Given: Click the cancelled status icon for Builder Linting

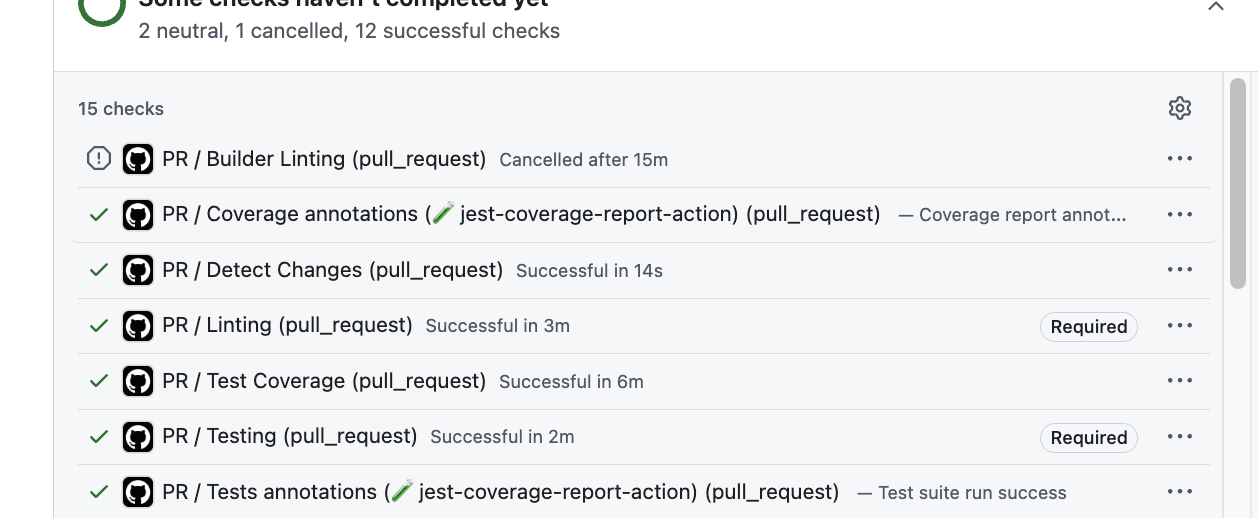Looking at the screenshot, I should 99,159.
